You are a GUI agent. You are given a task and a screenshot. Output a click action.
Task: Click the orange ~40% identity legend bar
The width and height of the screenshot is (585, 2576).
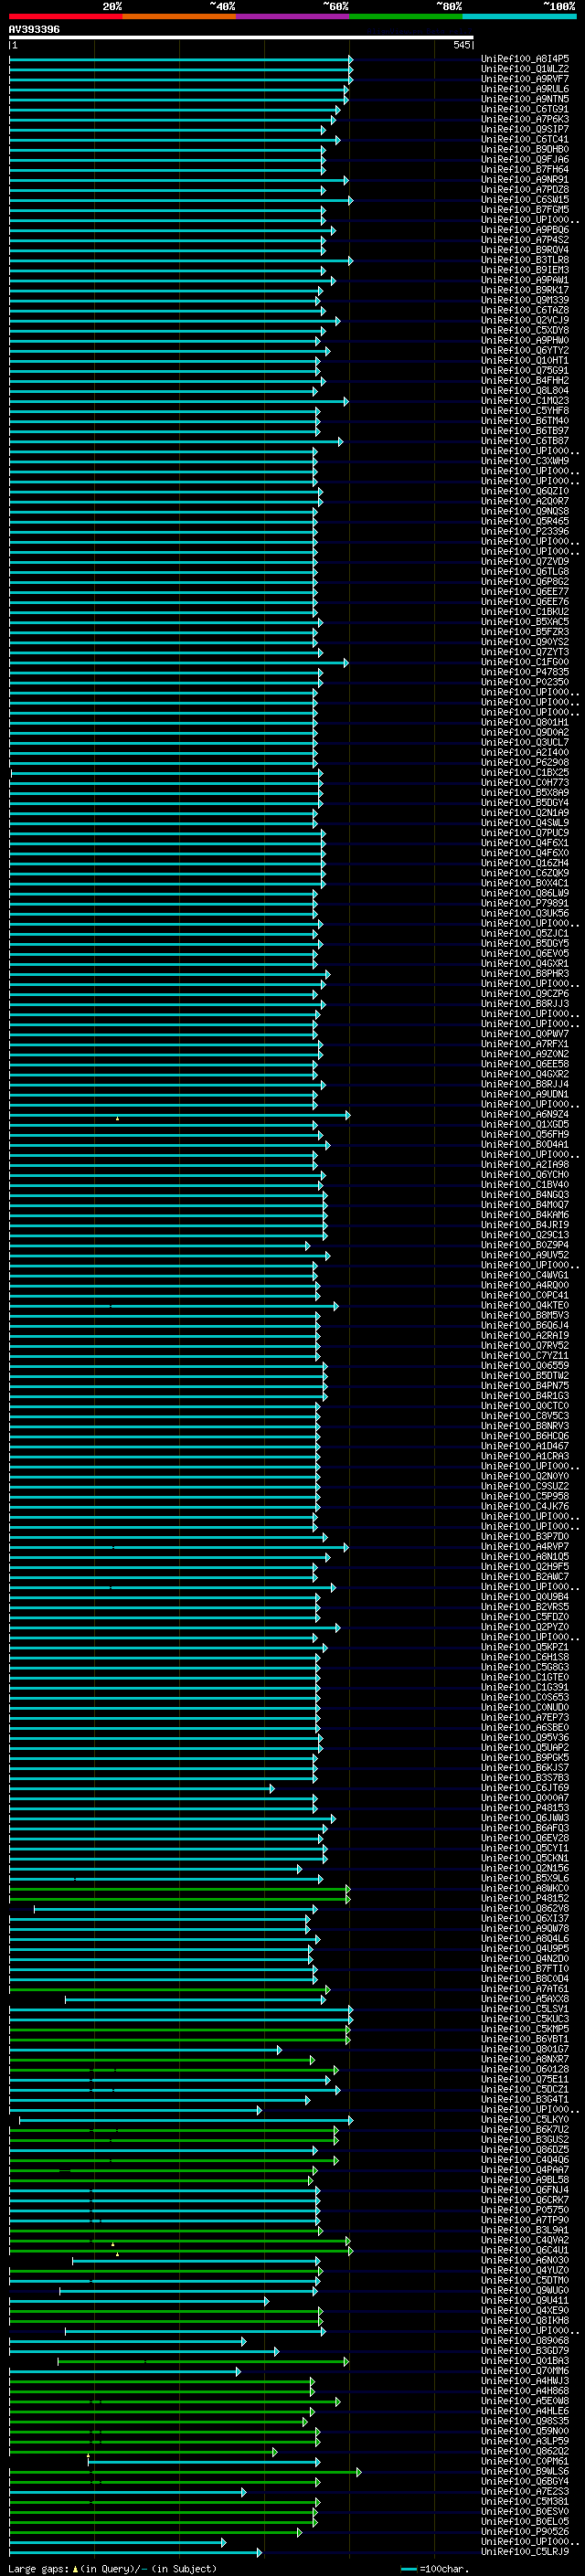180,17
